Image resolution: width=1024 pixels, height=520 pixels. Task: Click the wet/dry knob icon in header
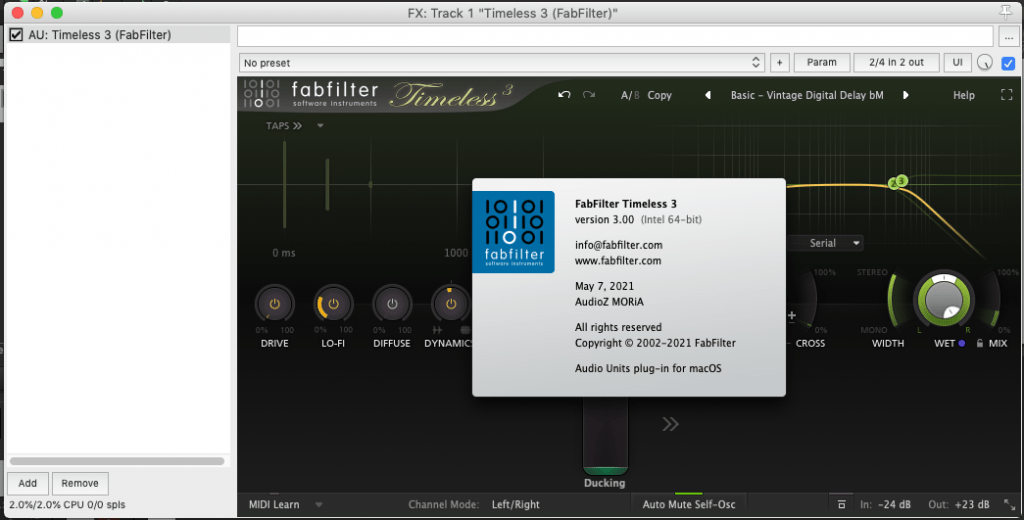pyautogui.click(x=985, y=63)
